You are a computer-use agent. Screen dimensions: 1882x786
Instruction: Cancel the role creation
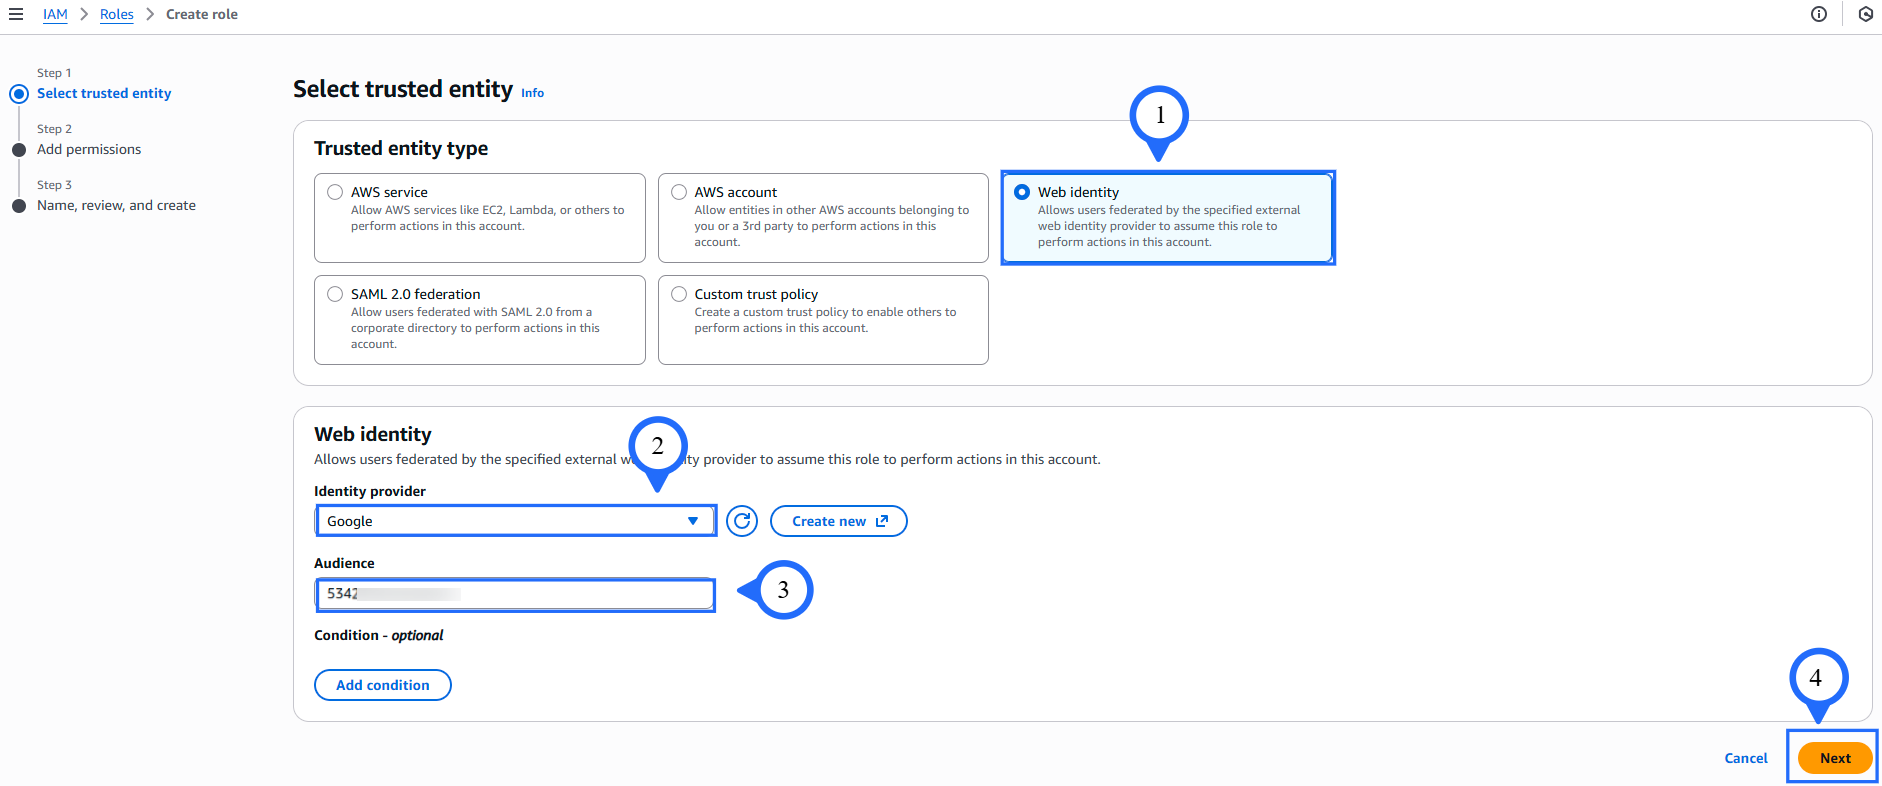pyautogui.click(x=1745, y=758)
